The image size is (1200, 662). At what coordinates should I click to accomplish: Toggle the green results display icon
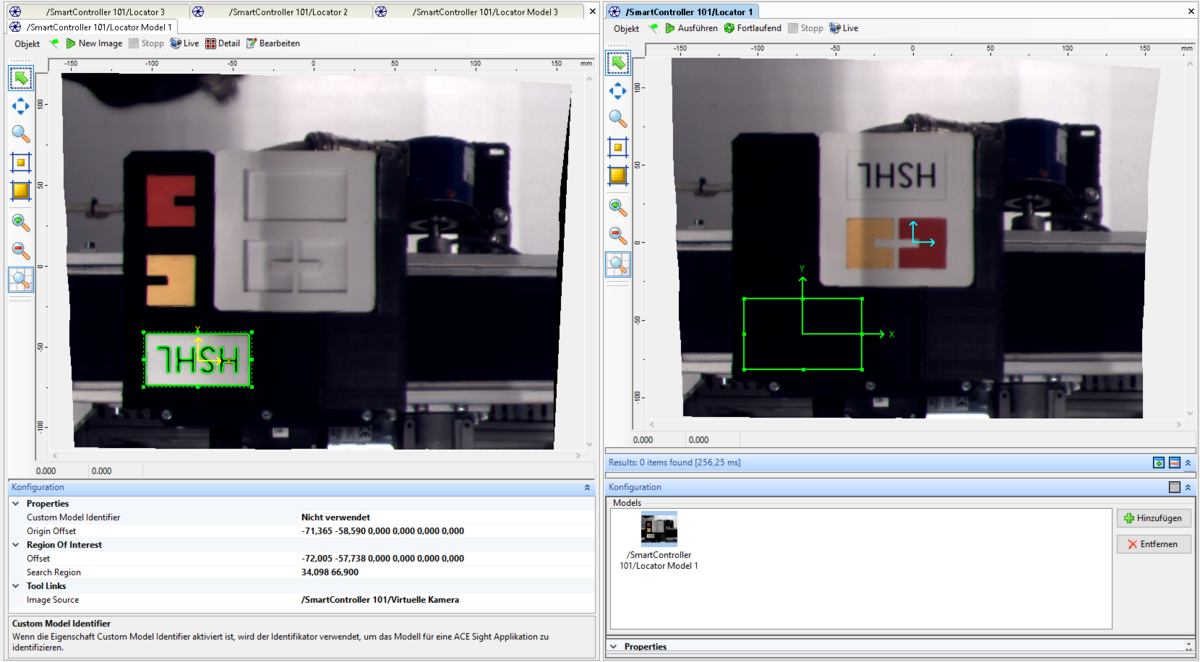point(1158,463)
